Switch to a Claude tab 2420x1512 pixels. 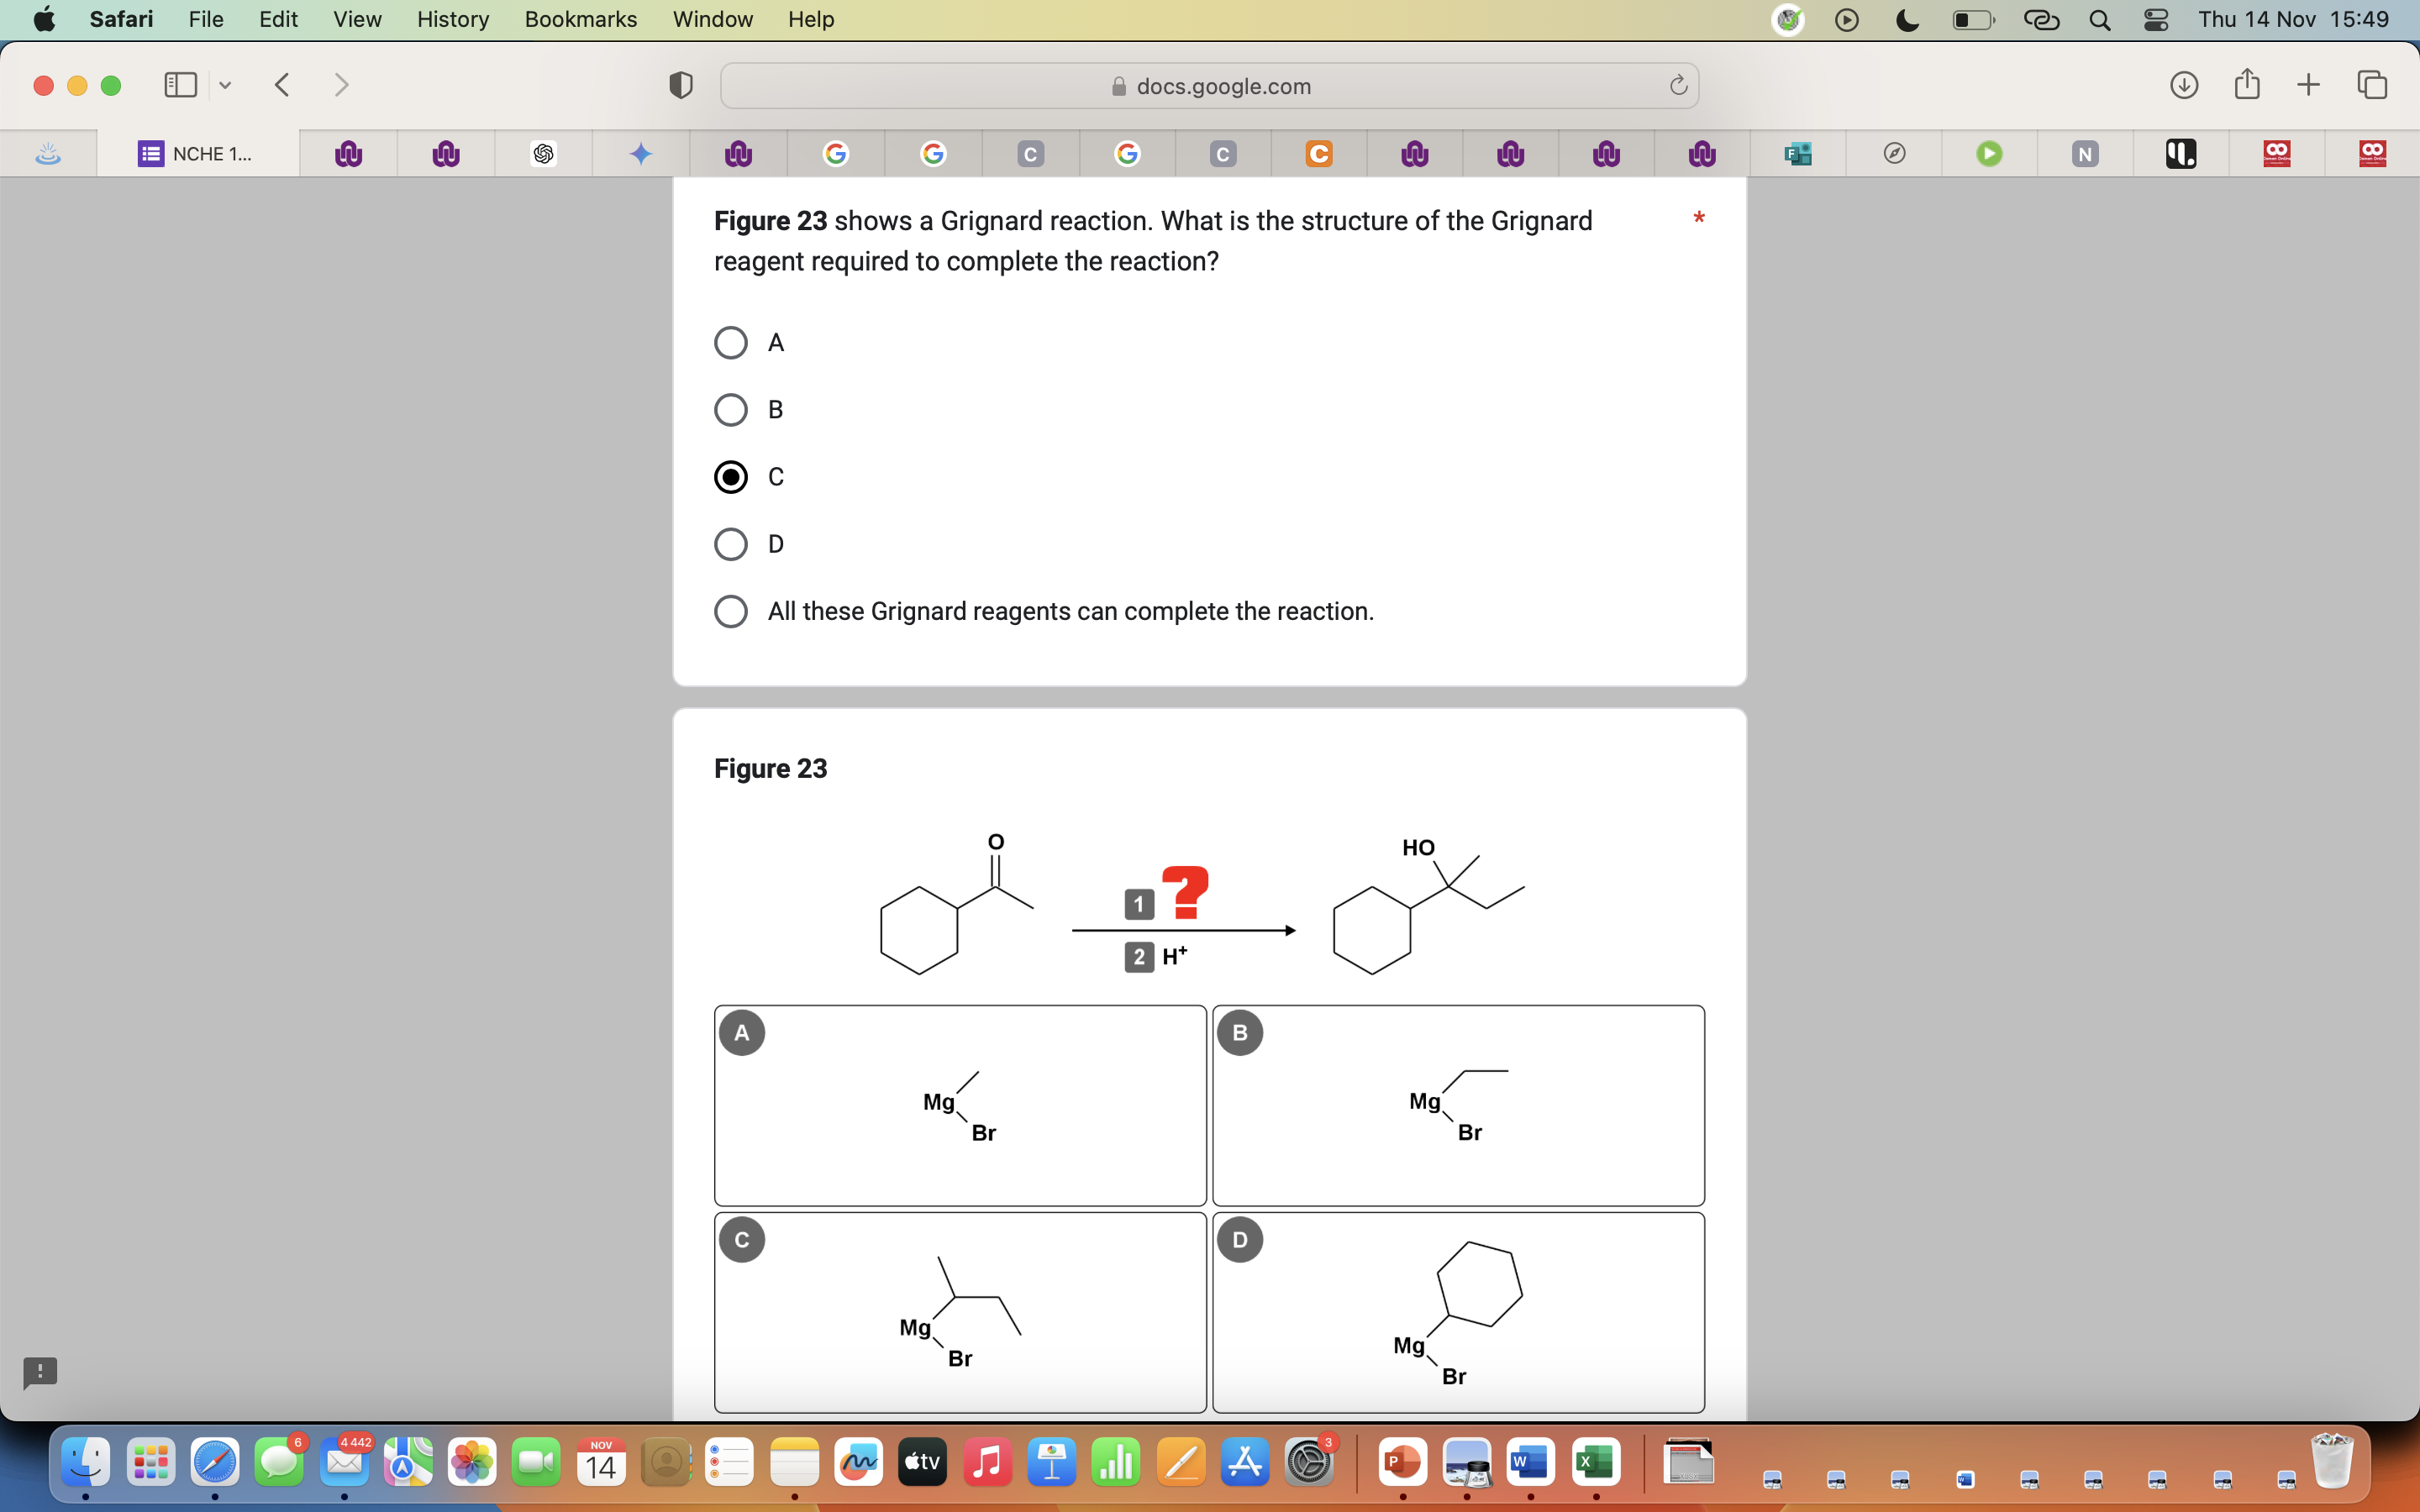point(1030,153)
